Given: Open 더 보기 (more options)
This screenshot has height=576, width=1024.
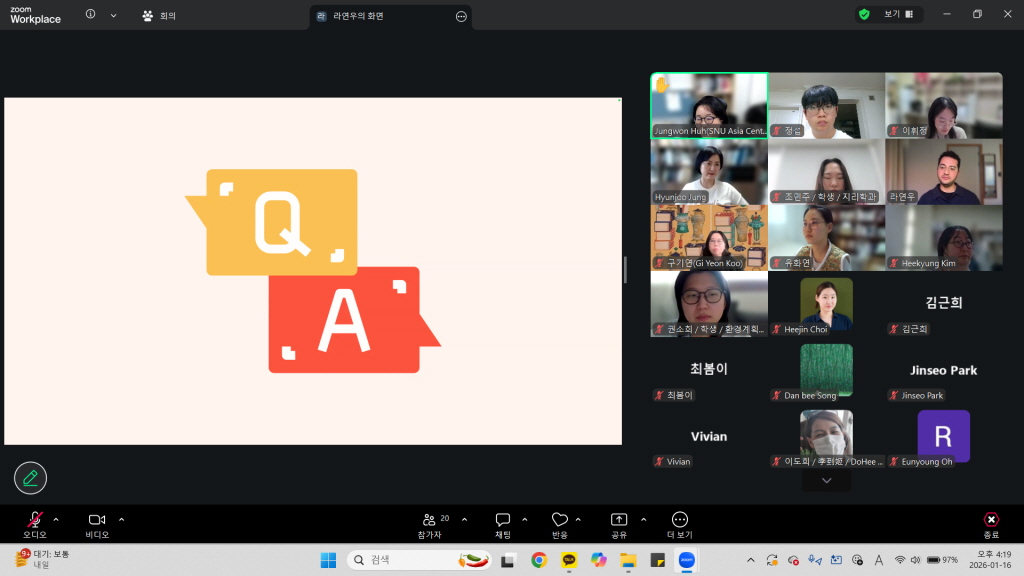Looking at the screenshot, I should pos(679,521).
